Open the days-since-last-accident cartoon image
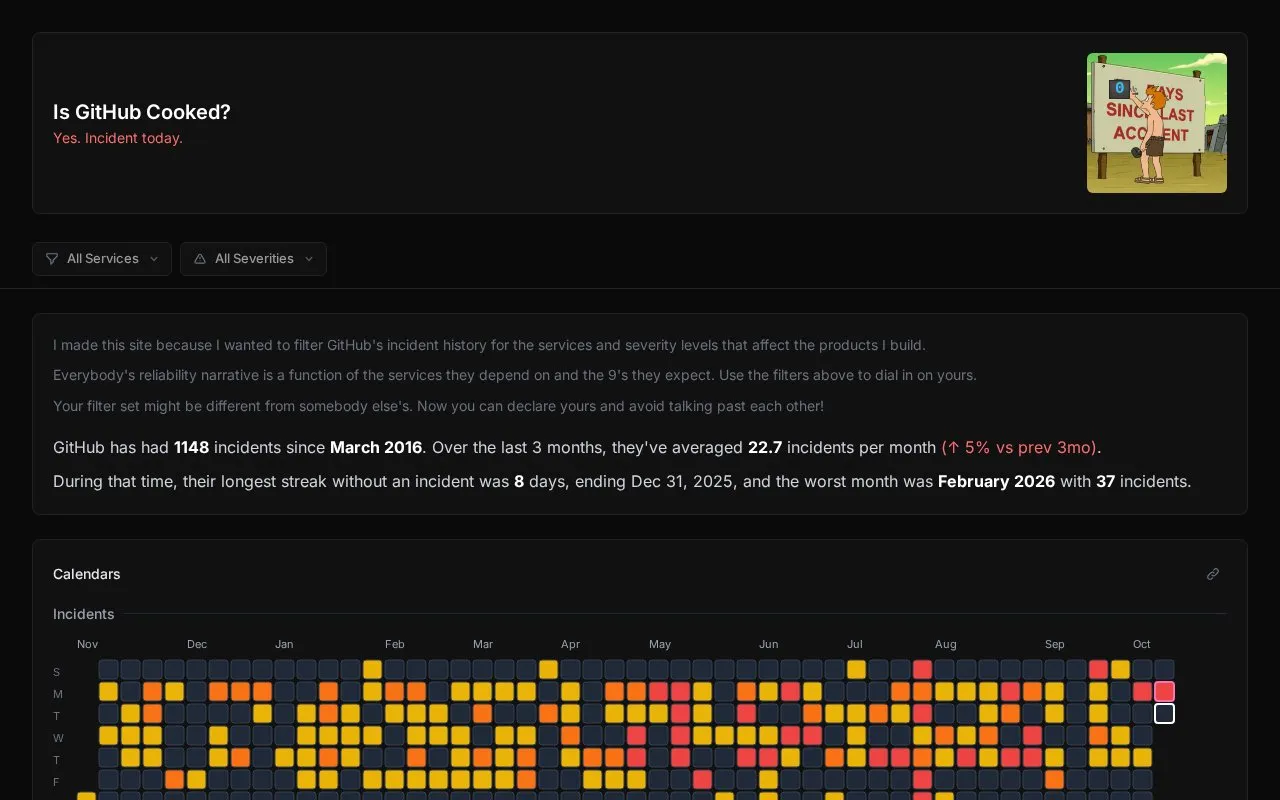The height and width of the screenshot is (800, 1280). [1157, 123]
